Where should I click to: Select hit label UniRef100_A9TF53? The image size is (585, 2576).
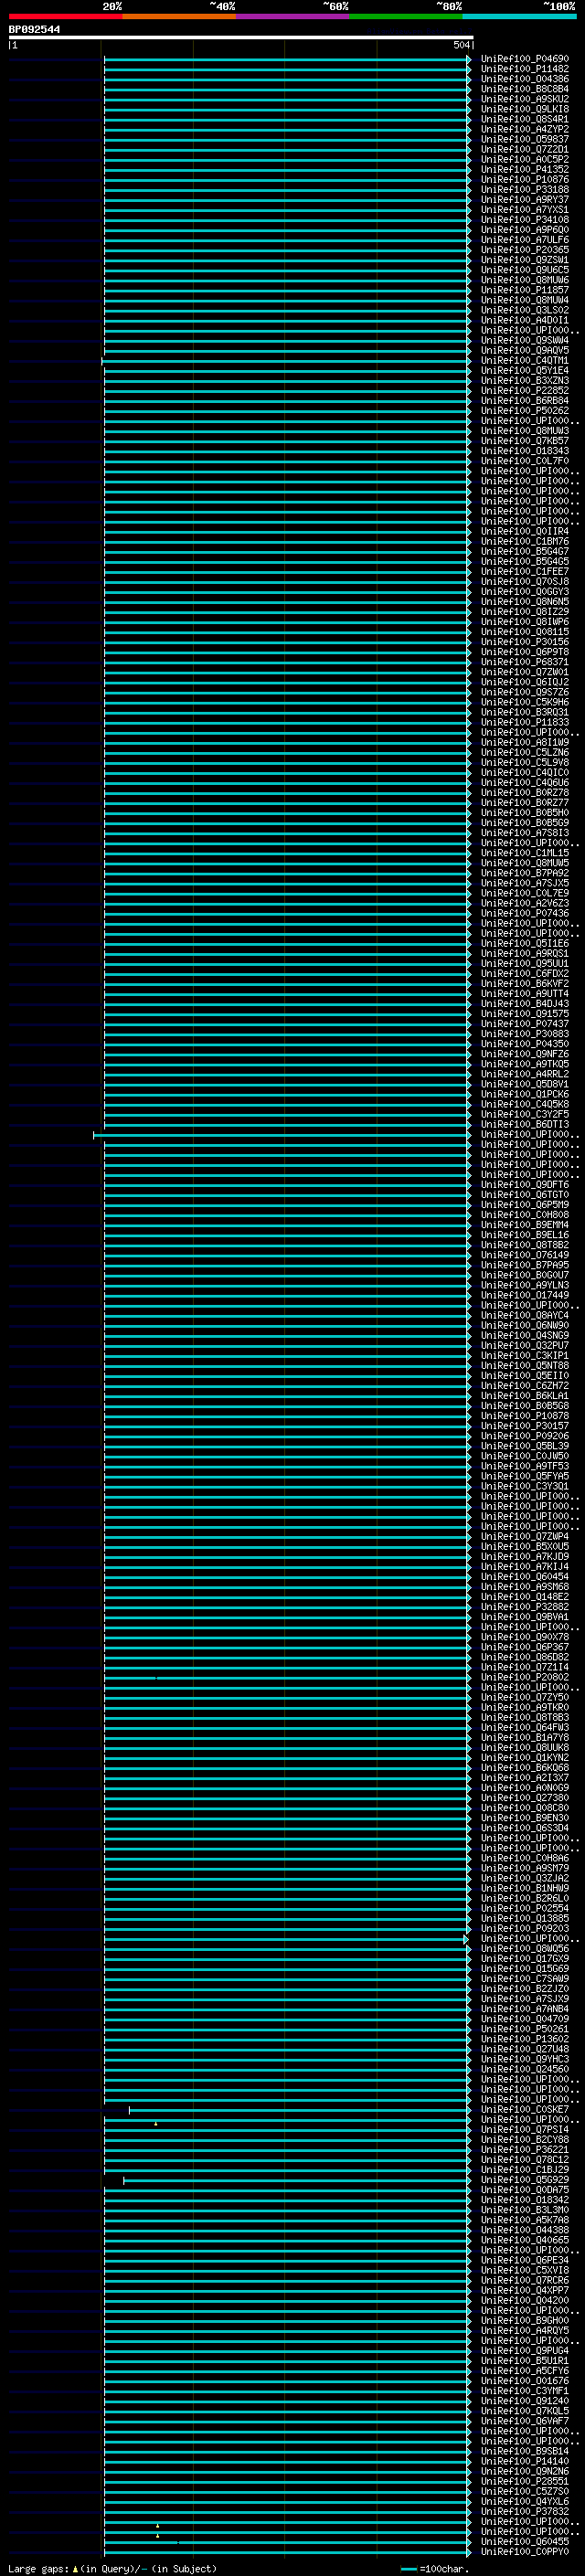click(525, 1466)
